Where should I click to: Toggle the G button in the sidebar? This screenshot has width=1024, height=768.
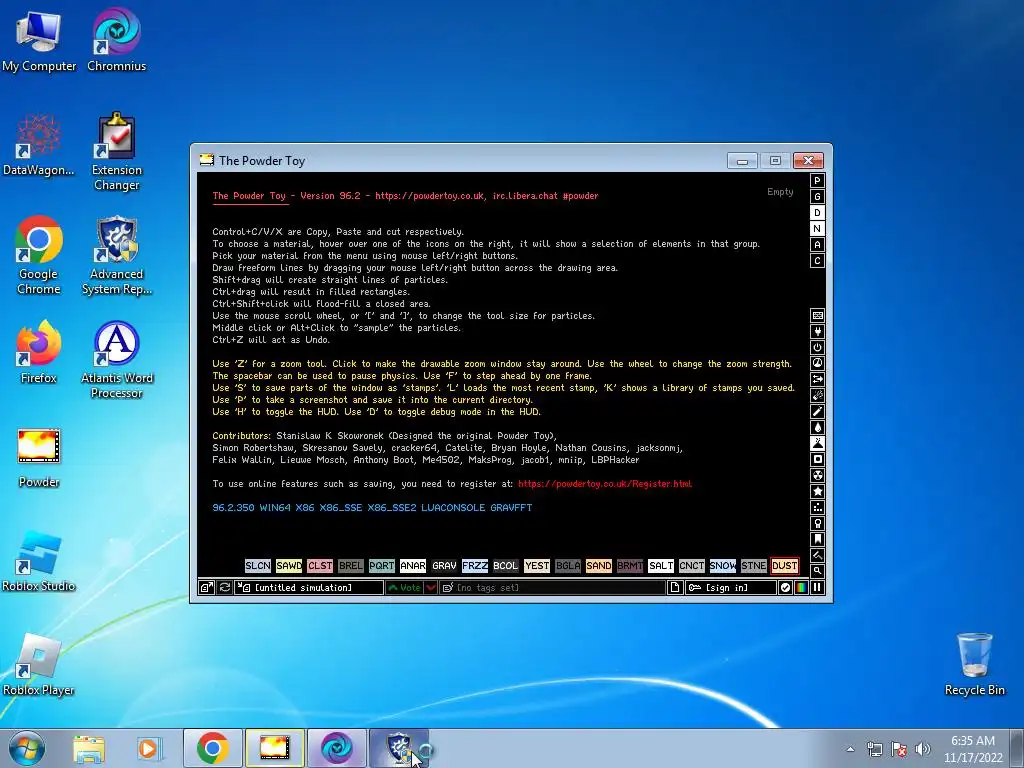pyautogui.click(x=817, y=197)
